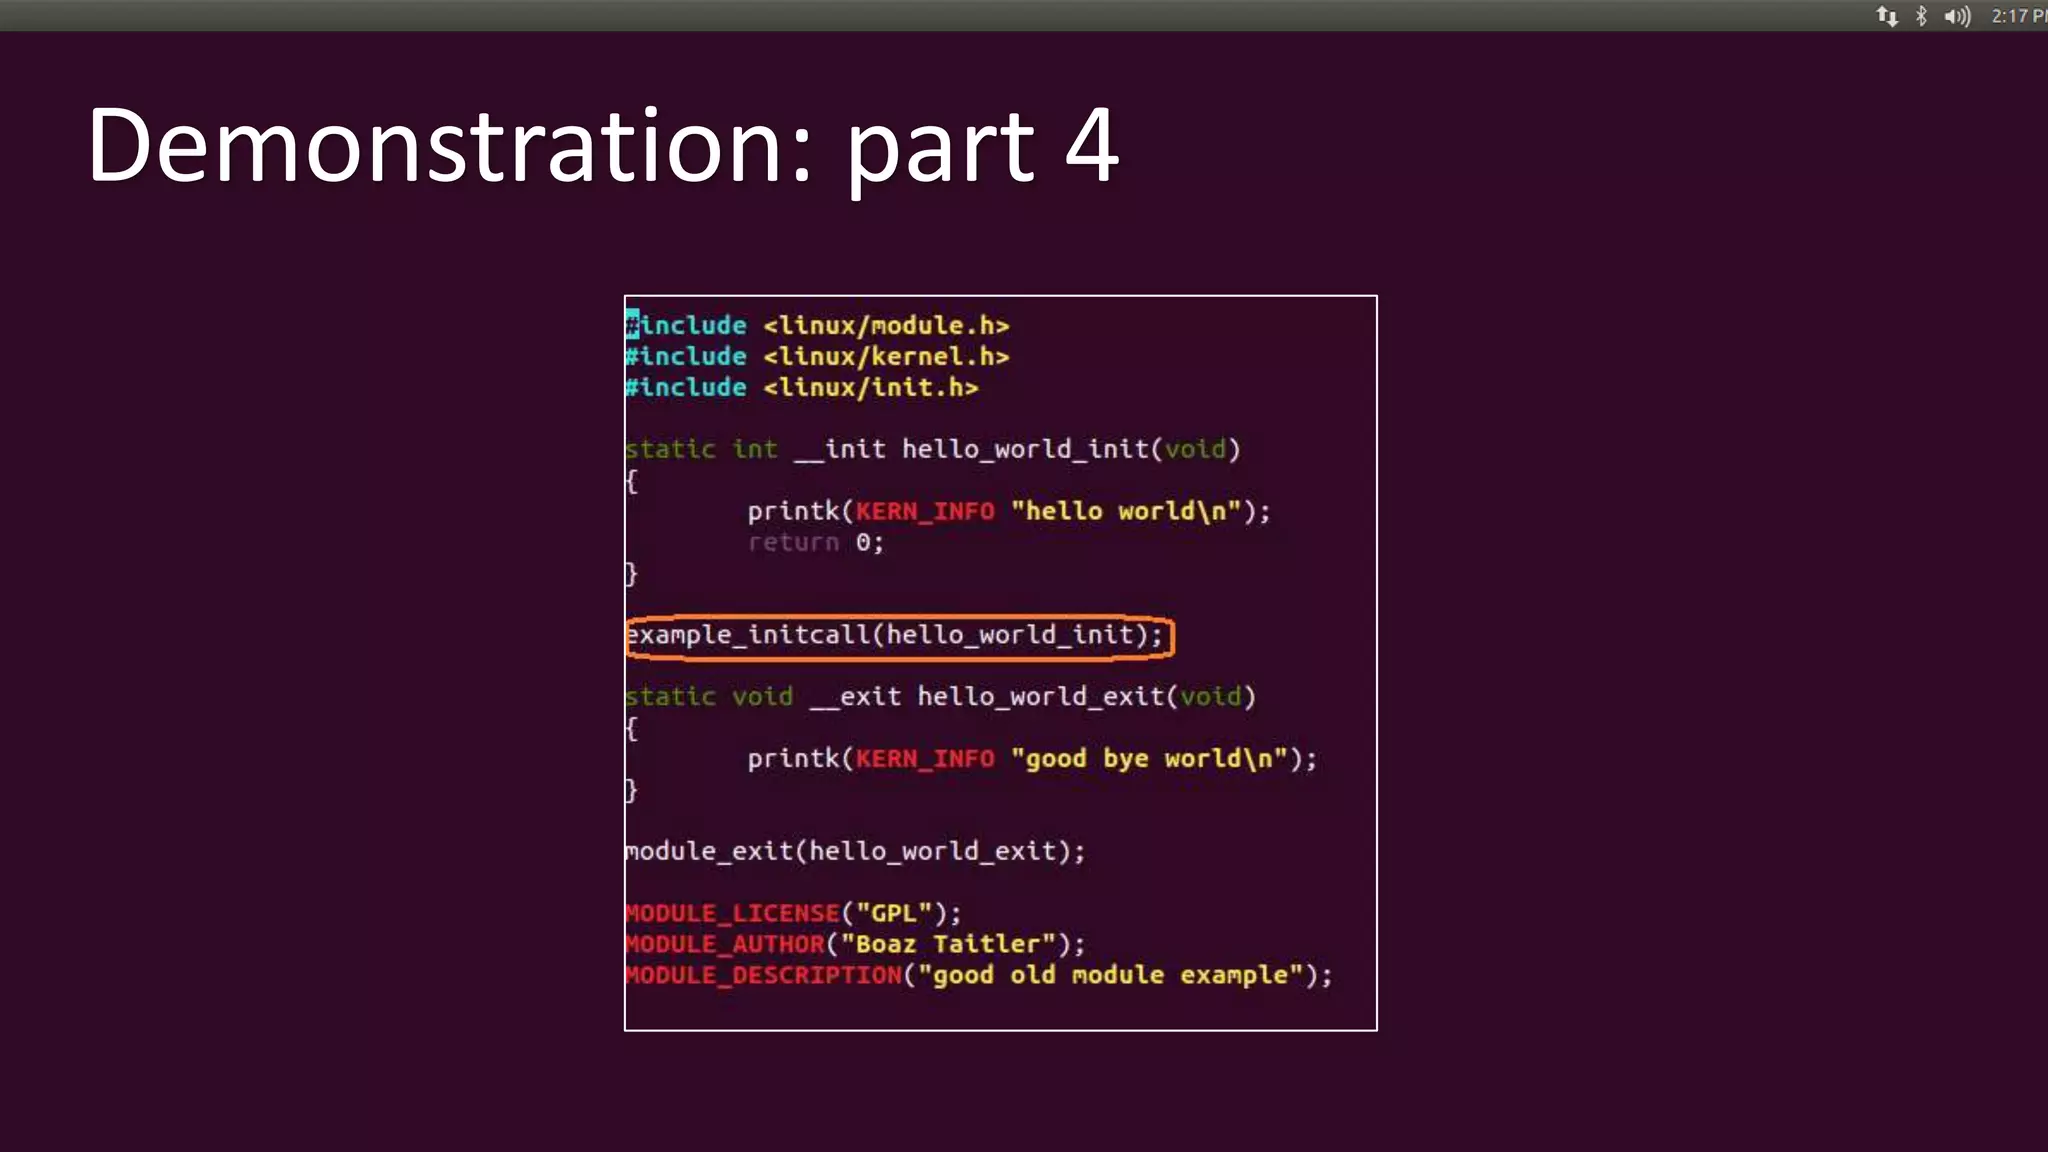This screenshot has height=1152, width=2048.
Task: Open the 2:17 PM clock
Action: 2019,16
